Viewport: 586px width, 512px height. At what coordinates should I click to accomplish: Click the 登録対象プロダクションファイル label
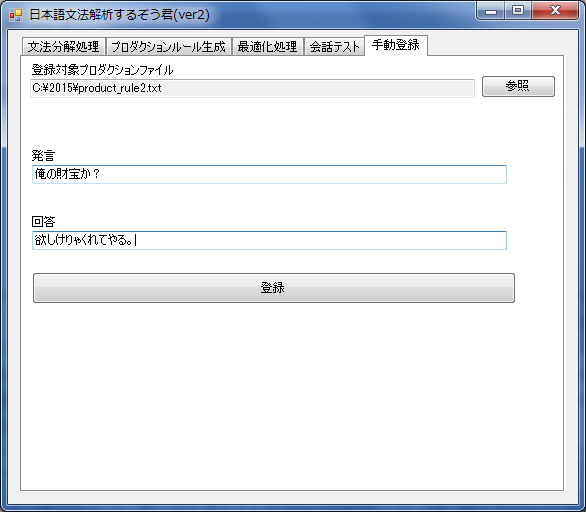click(102, 70)
